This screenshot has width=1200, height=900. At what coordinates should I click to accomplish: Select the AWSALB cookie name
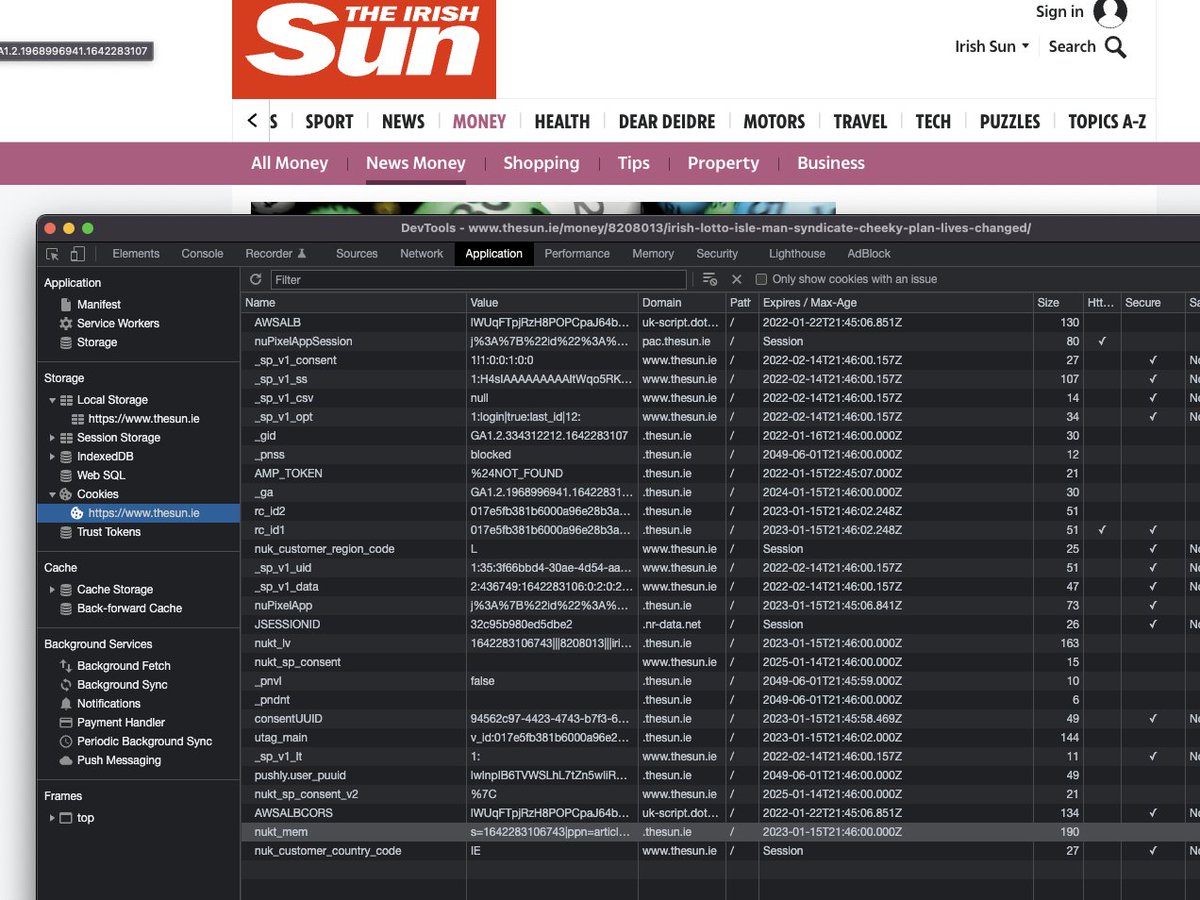279,322
